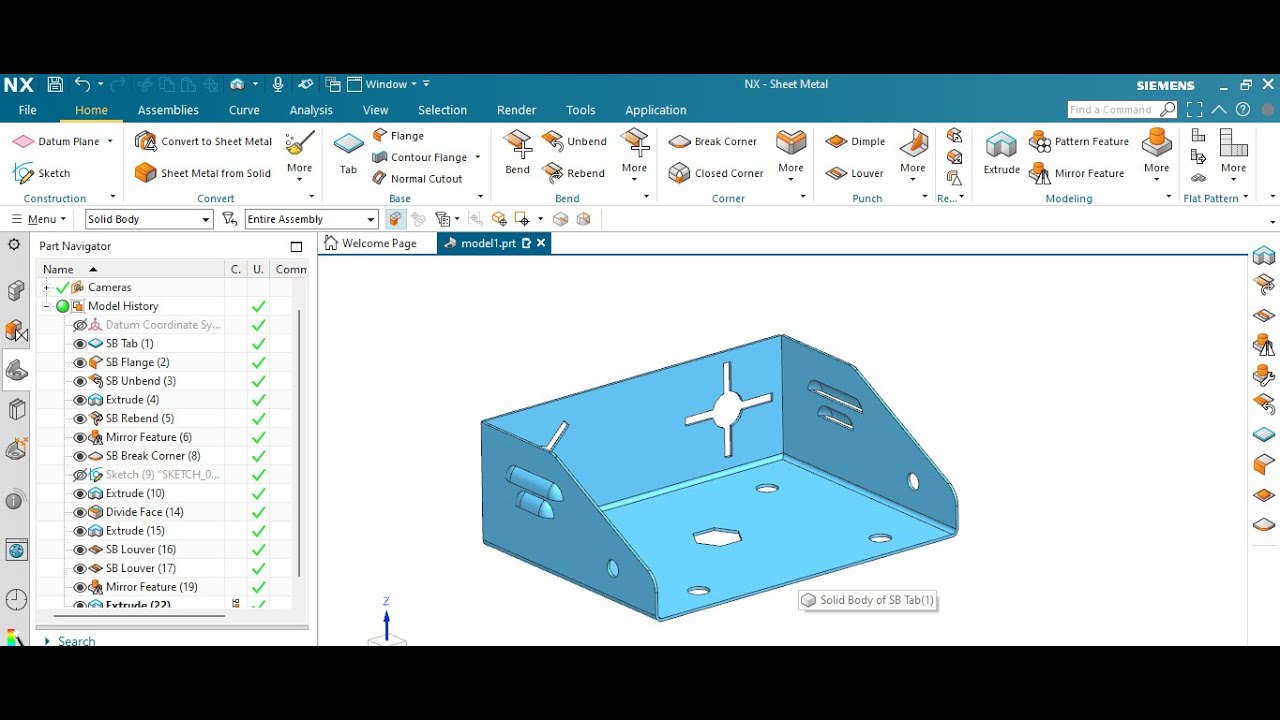This screenshot has width=1280, height=720.
Task: Expand the Cameras node
Action: tap(46, 287)
